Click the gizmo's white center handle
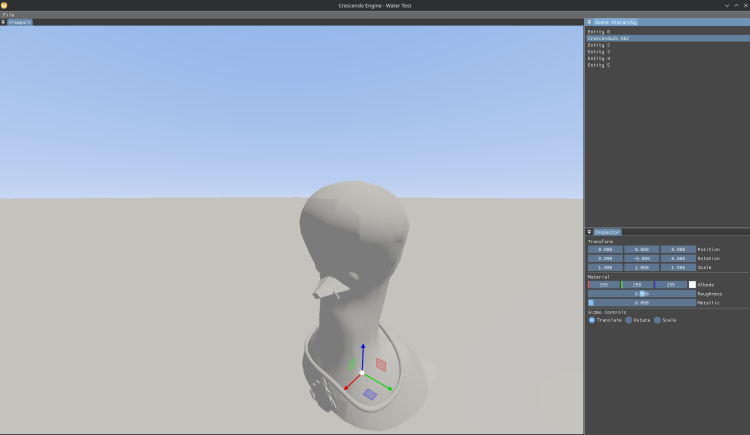This screenshot has width=750, height=435. (x=362, y=373)
